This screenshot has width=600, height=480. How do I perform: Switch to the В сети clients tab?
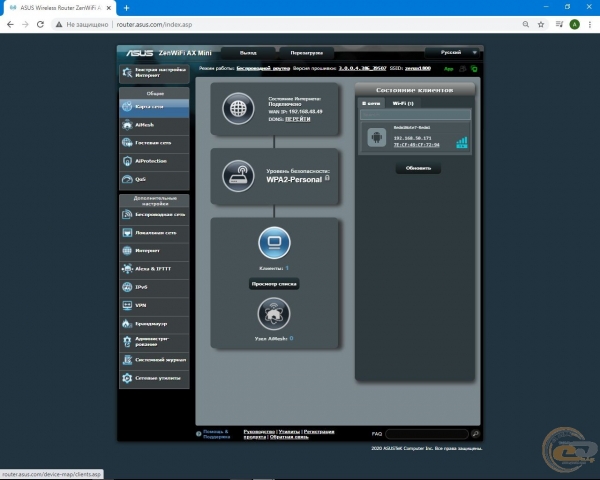(371, 103)
